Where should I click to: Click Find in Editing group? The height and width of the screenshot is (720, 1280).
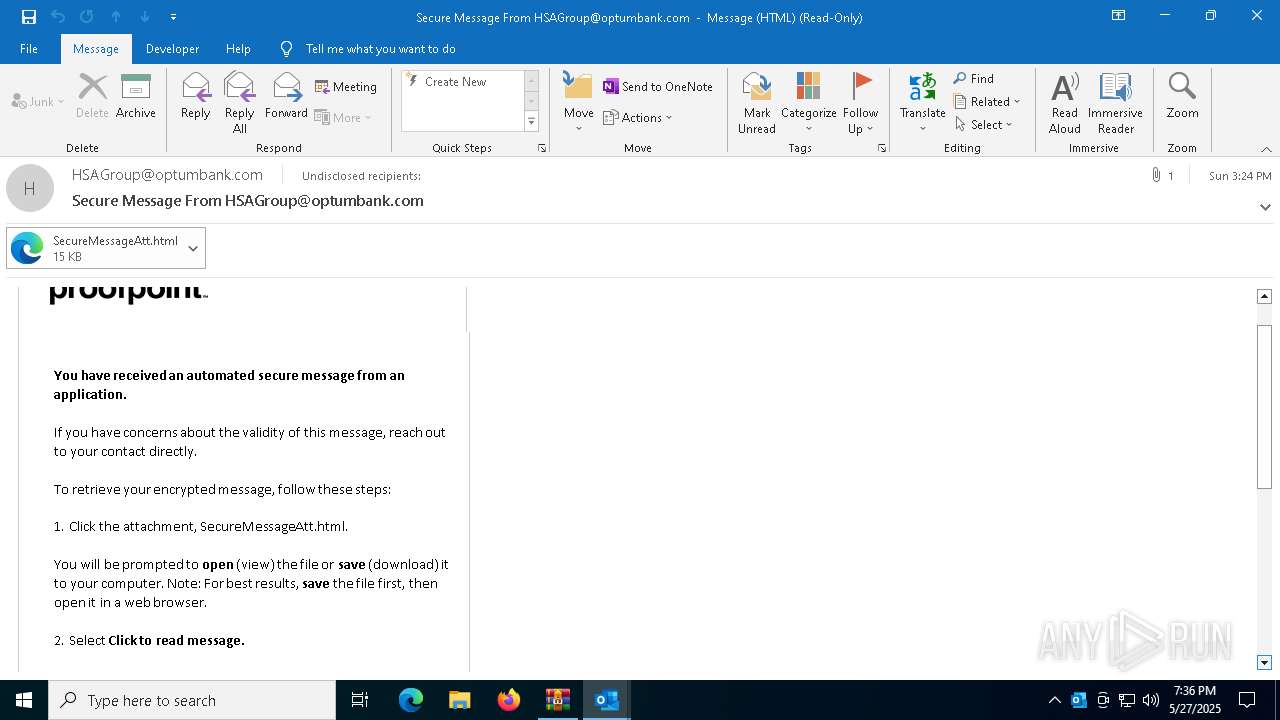point(974,79)
